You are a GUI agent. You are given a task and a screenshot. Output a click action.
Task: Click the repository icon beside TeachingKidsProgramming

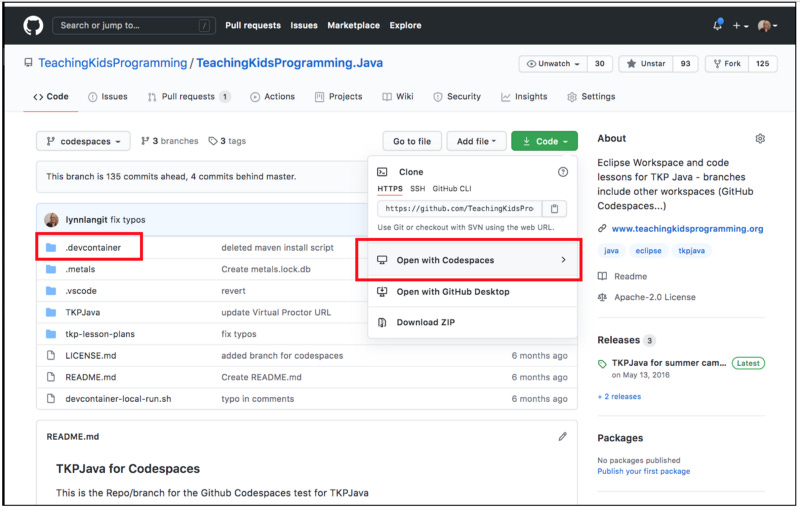[28, 63]
